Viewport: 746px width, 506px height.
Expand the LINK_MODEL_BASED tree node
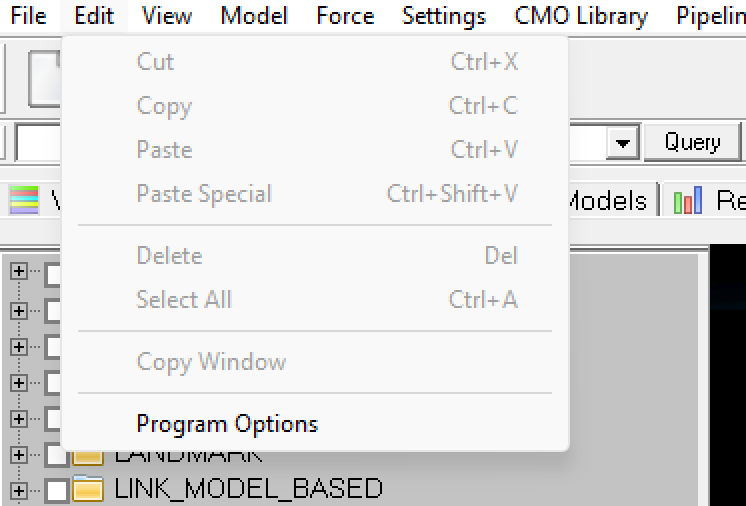(18, 490)
